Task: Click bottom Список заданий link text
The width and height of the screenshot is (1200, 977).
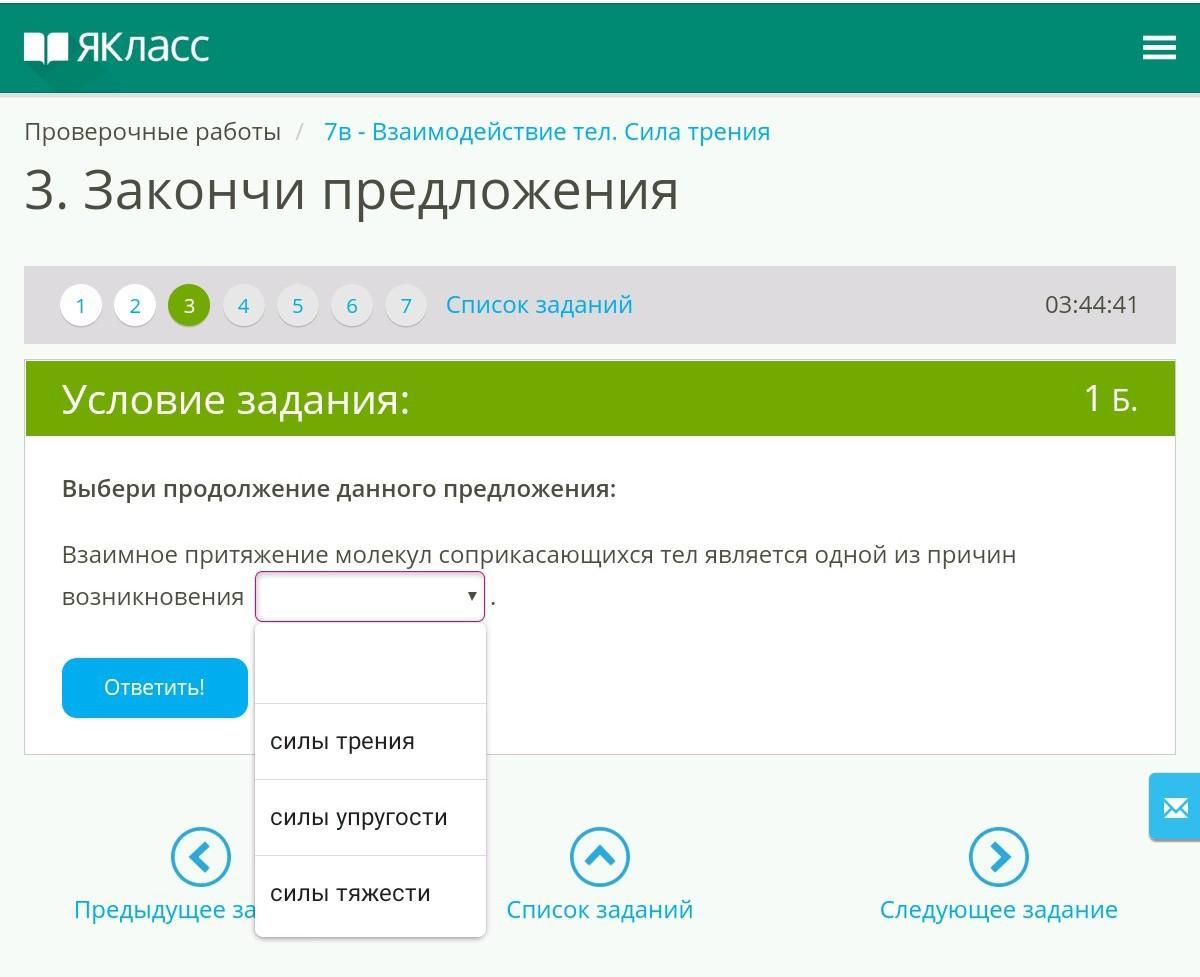Action: click(x=600, y=910)
